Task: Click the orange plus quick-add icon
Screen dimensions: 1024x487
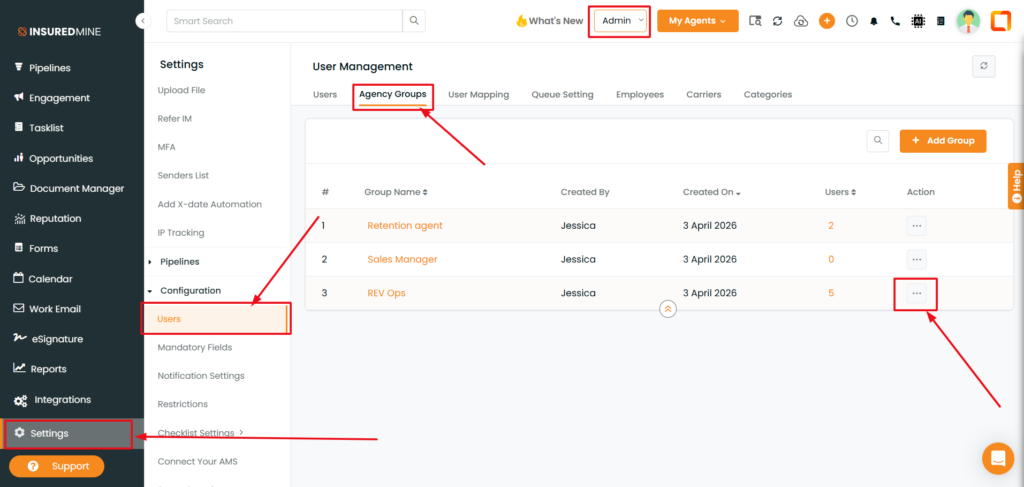Action: [x=827, y=21]
